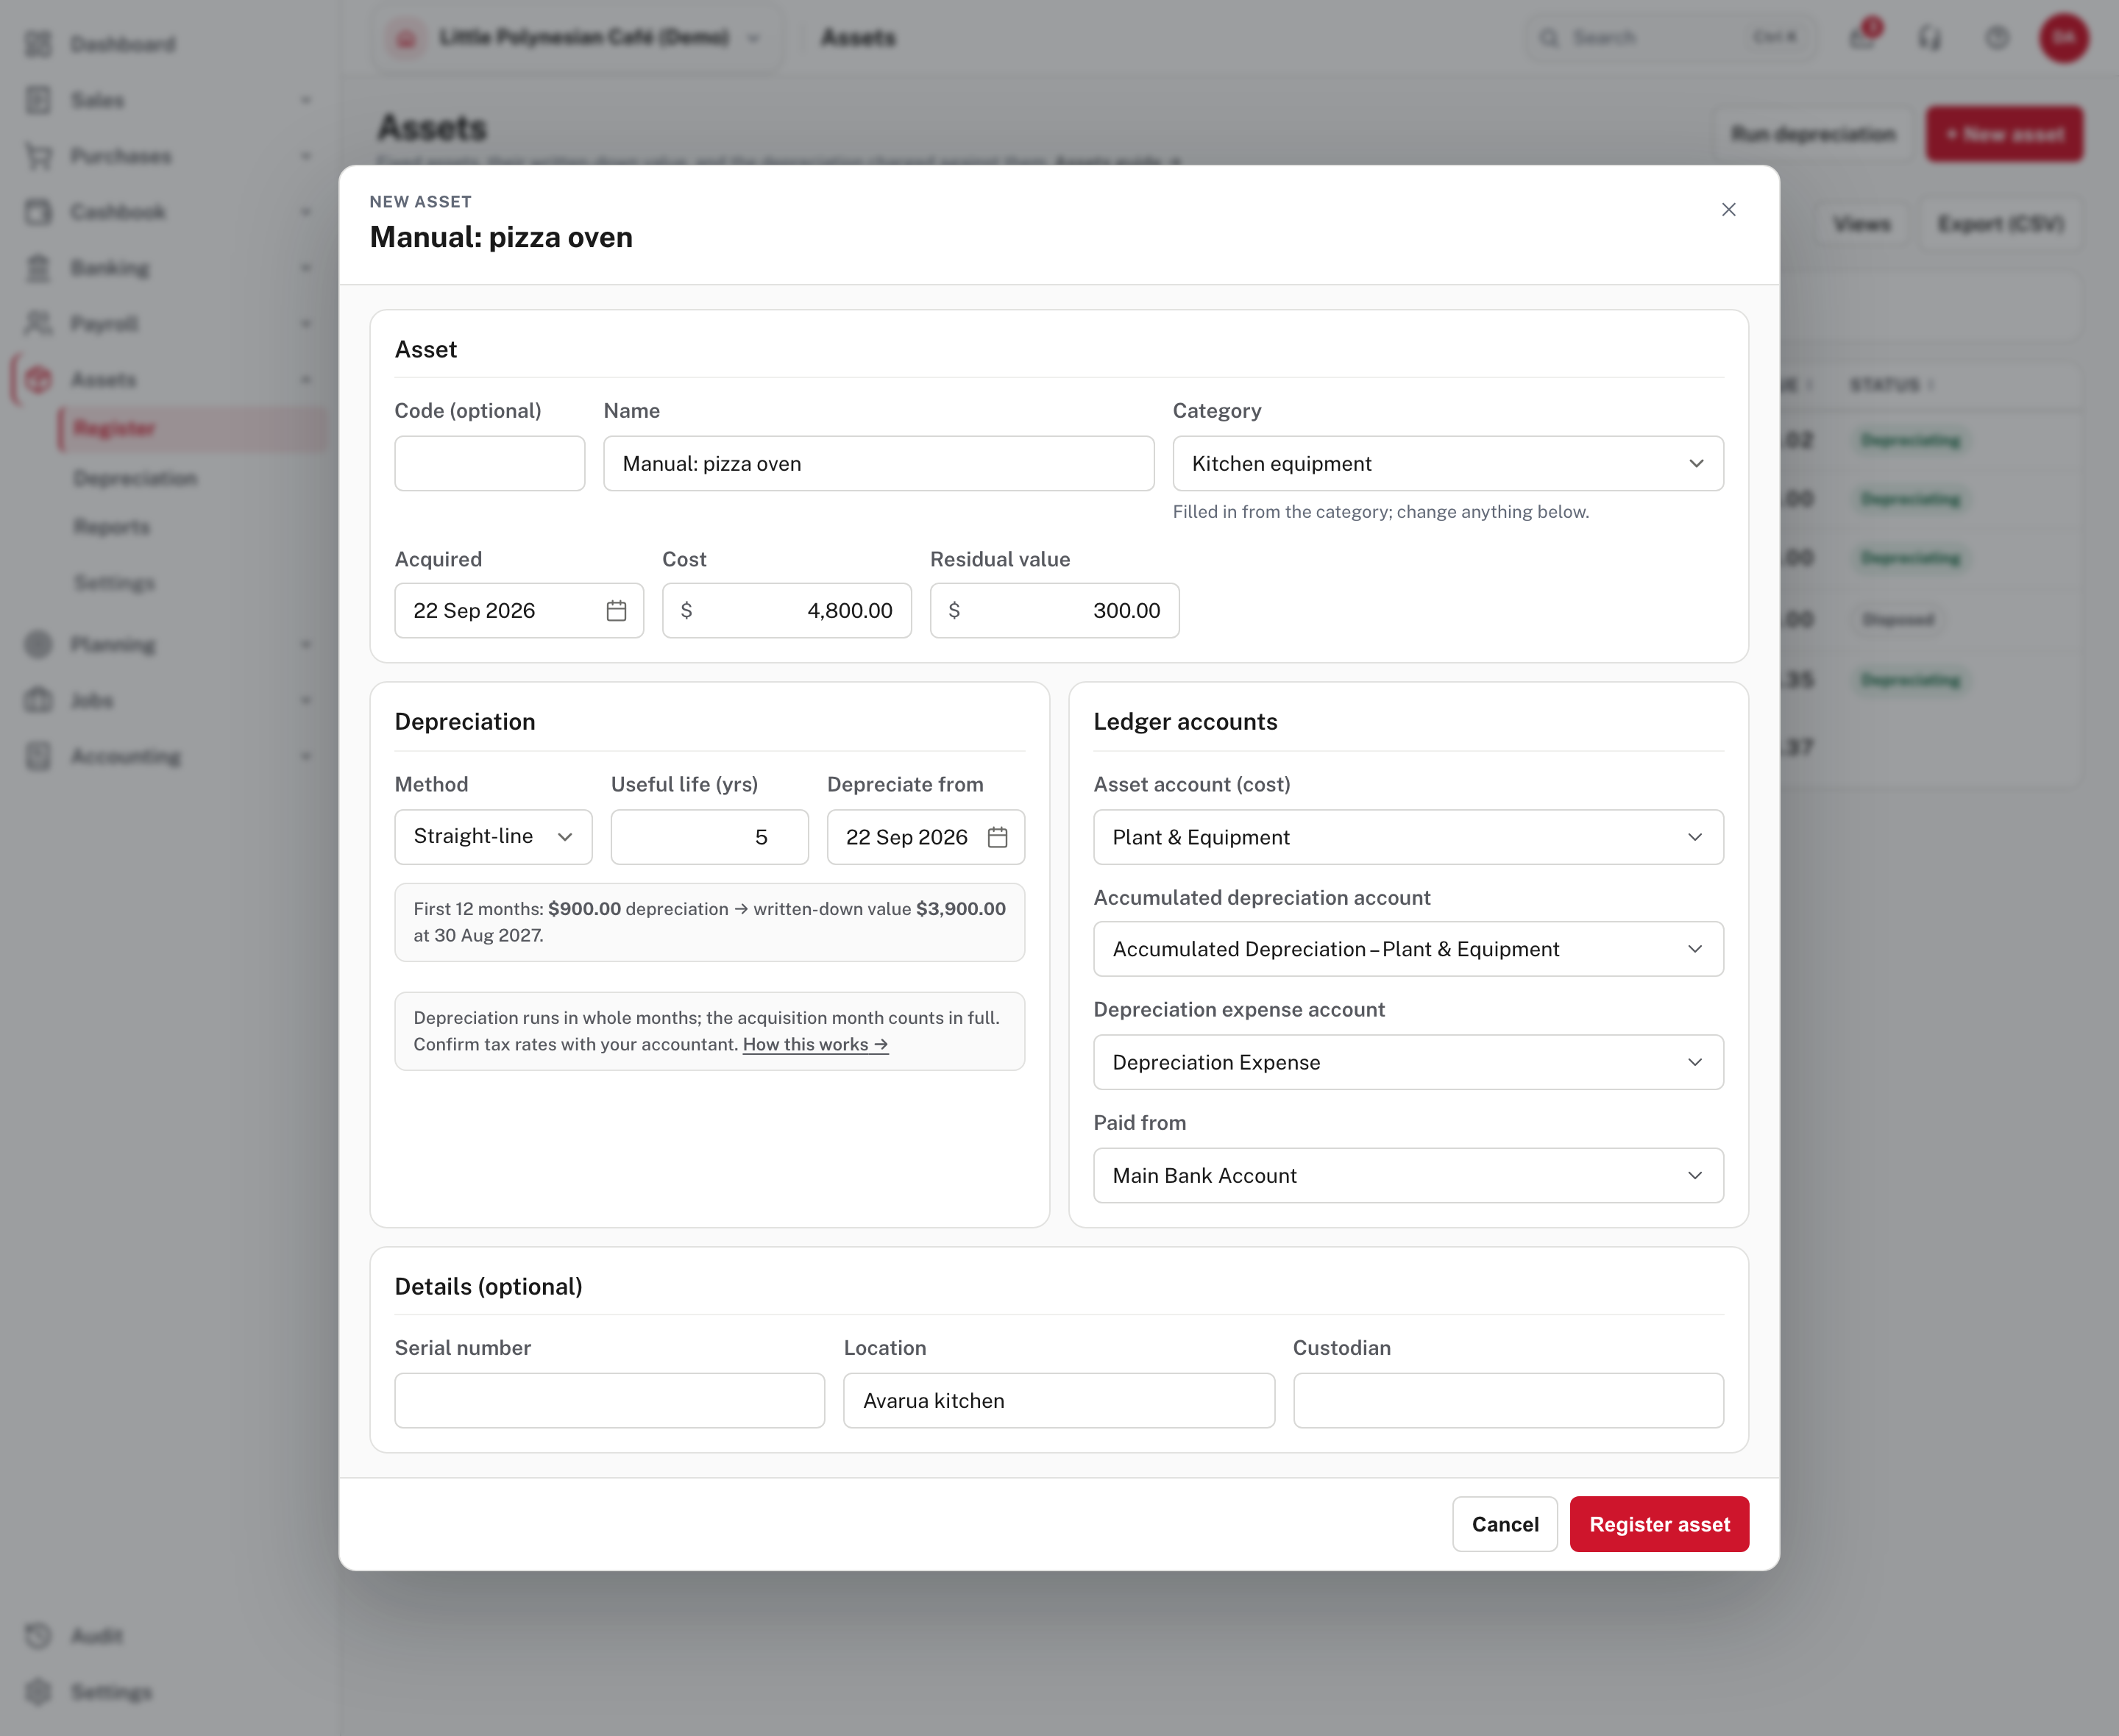2119x1736 pixels.
Task: Click the top Search box
Action: (1670, 38)
